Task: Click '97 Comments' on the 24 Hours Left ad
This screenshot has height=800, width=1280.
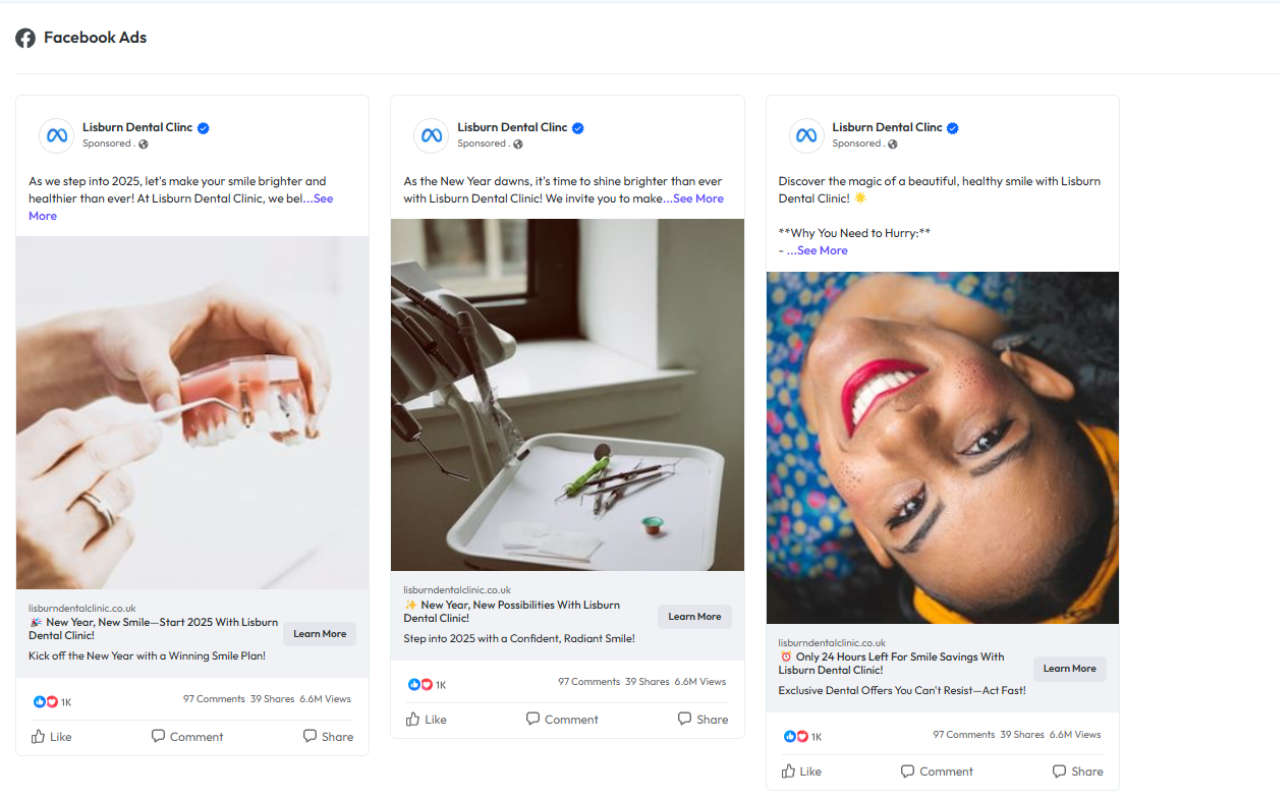Action: click(x=964, y=734)
